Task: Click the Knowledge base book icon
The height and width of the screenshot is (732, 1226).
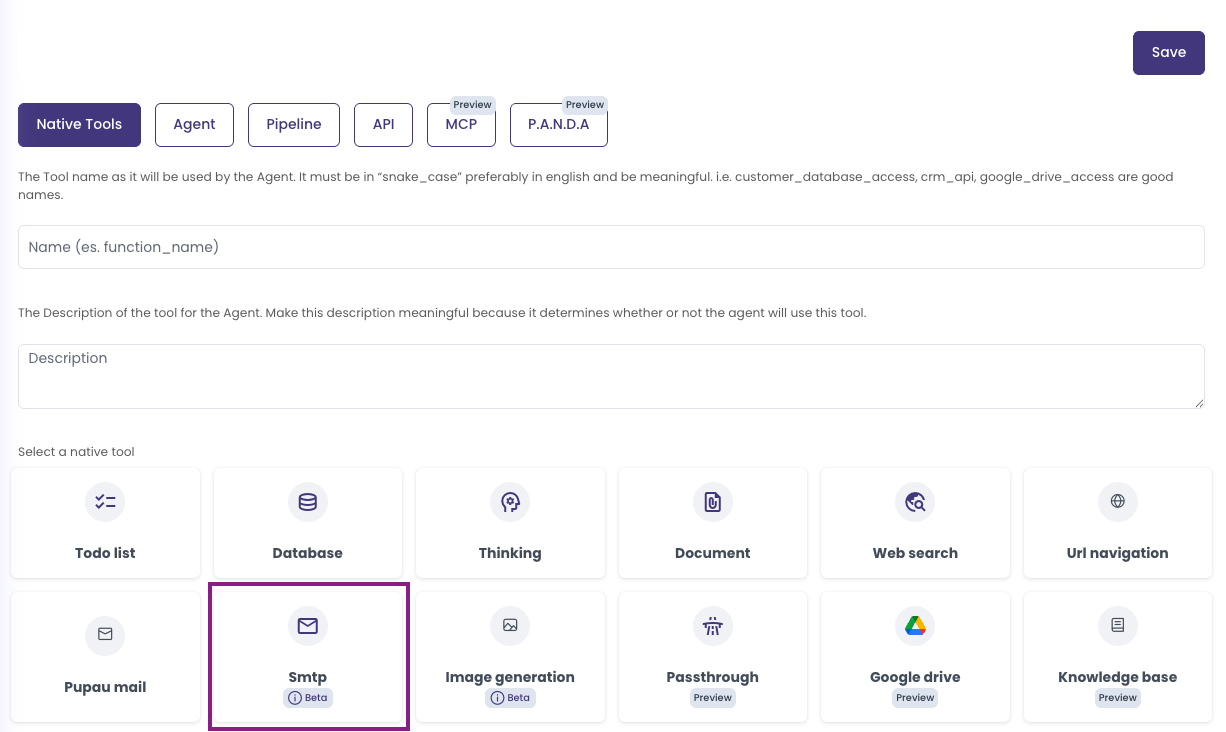Action: (1118, 626)
